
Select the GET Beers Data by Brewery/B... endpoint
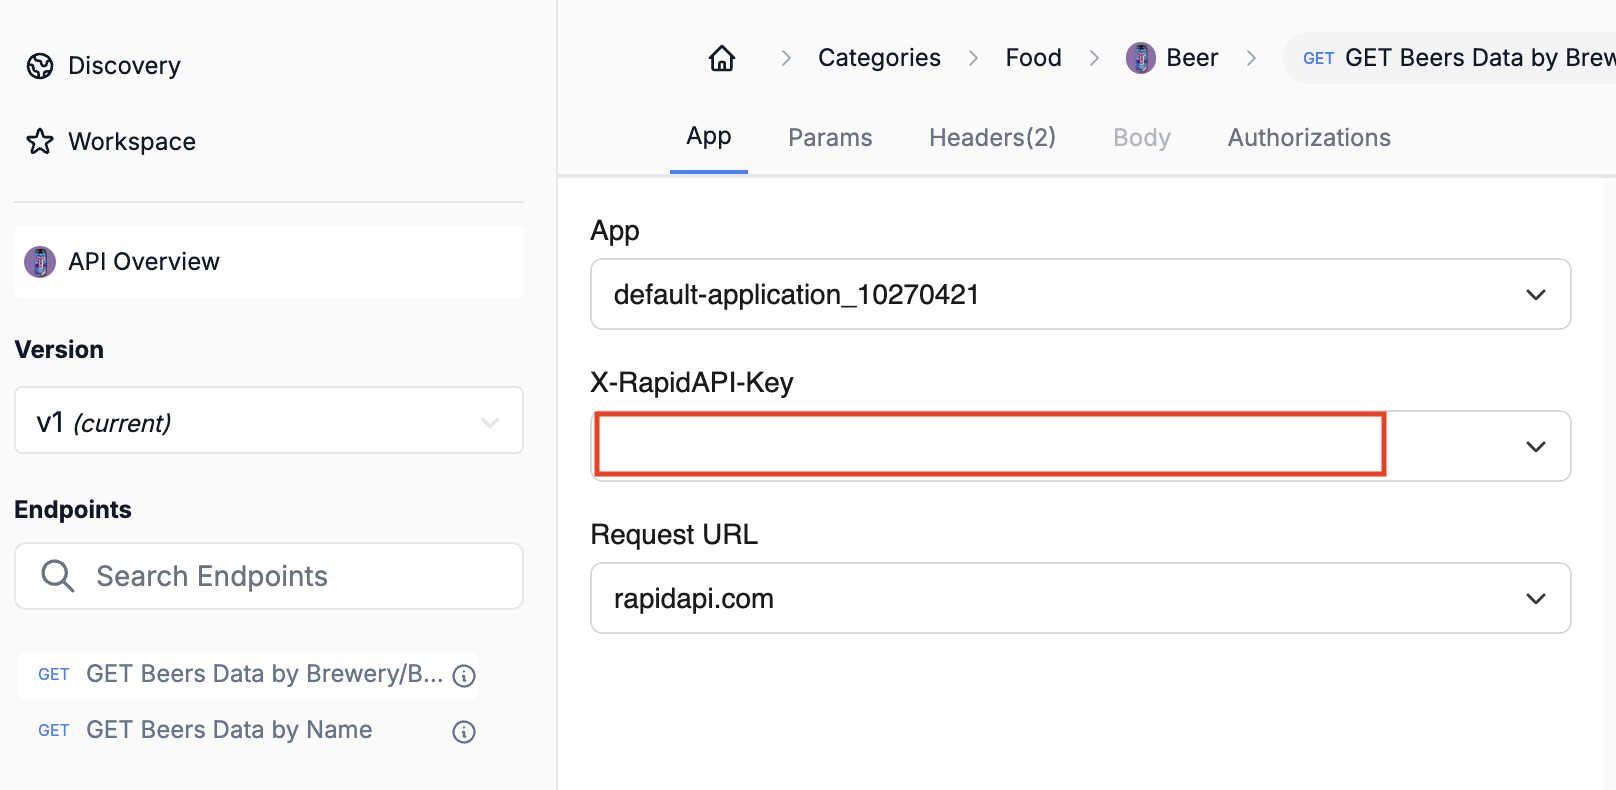(247, 675)
